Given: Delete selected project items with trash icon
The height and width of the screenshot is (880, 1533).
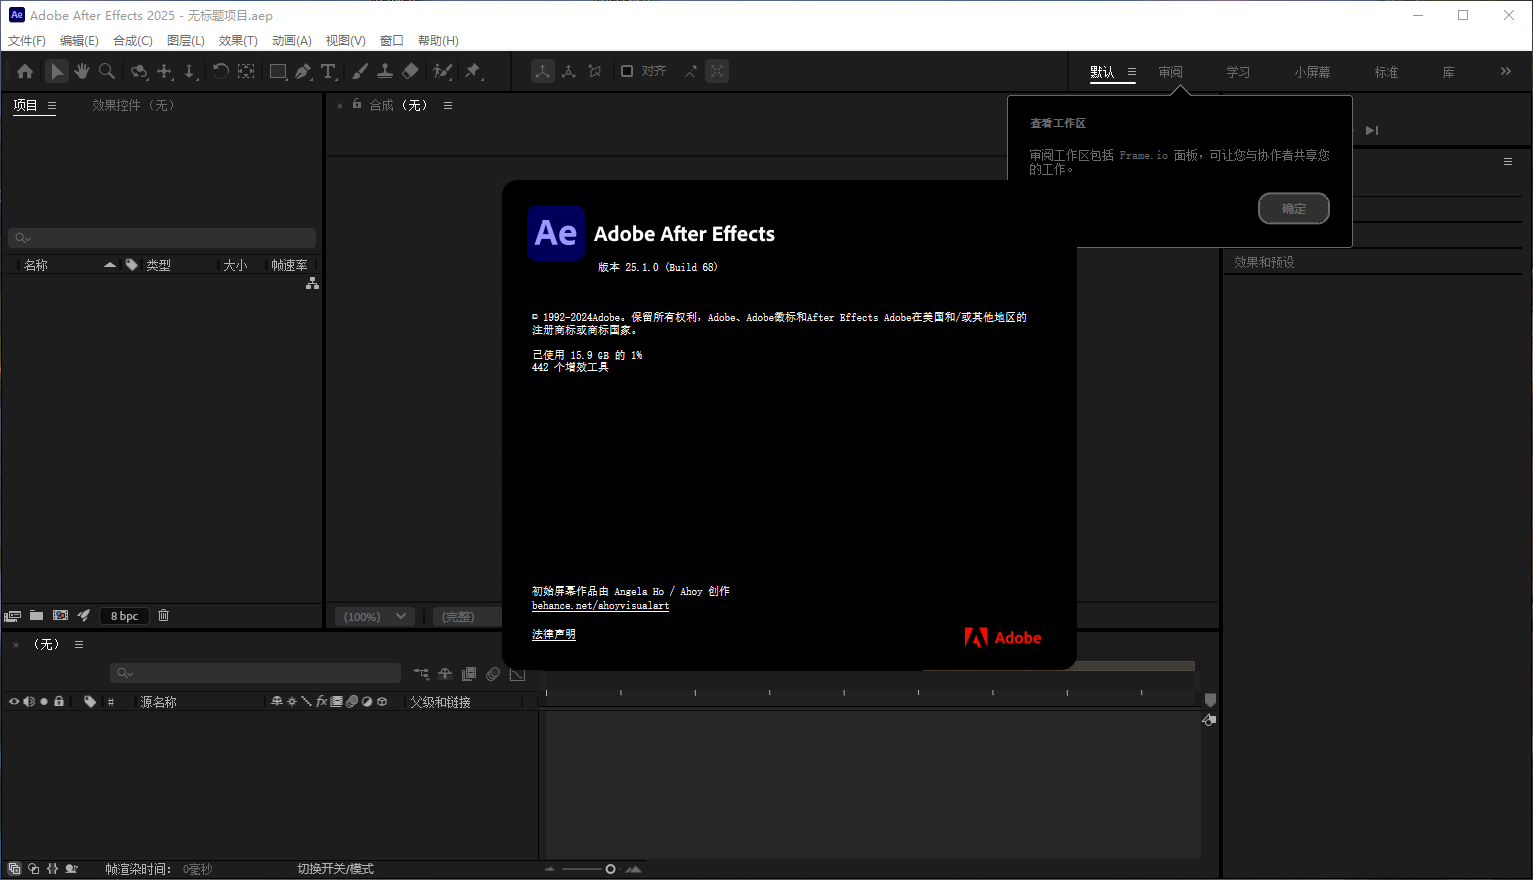Looking at the screenshot, I should [164, 616].
